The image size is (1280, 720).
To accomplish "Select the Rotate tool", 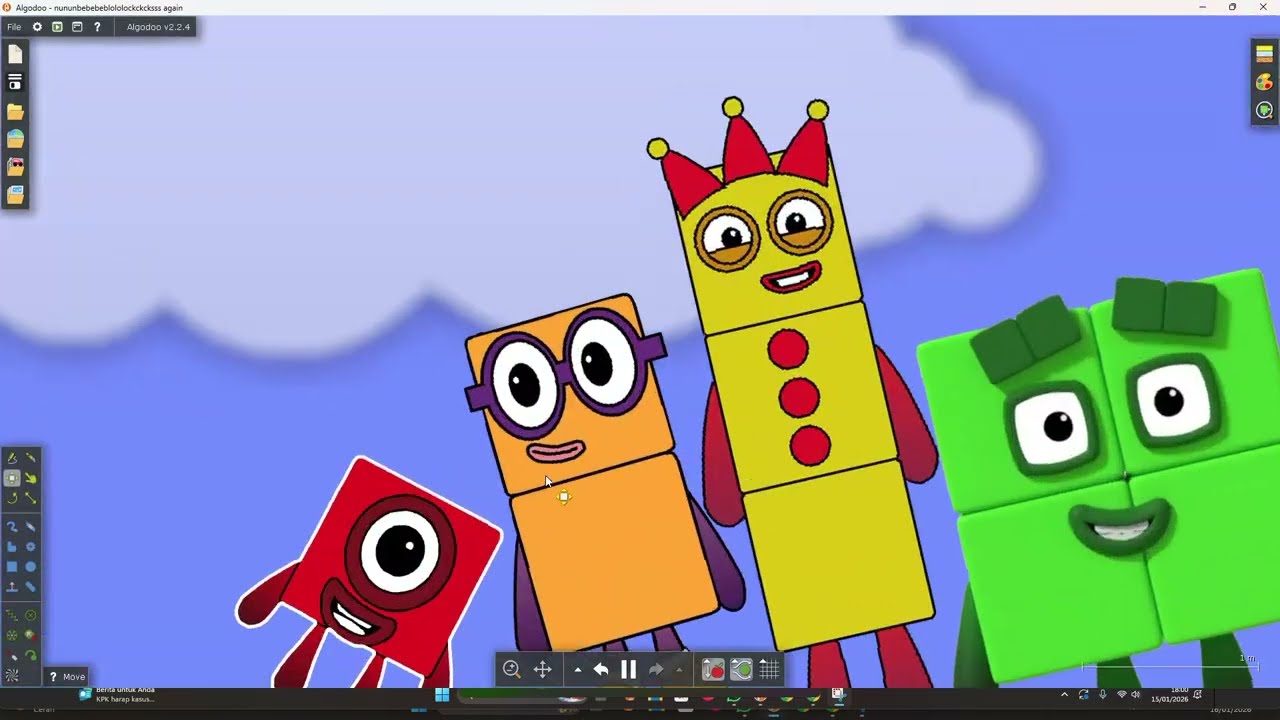I will tap(12, 497).
